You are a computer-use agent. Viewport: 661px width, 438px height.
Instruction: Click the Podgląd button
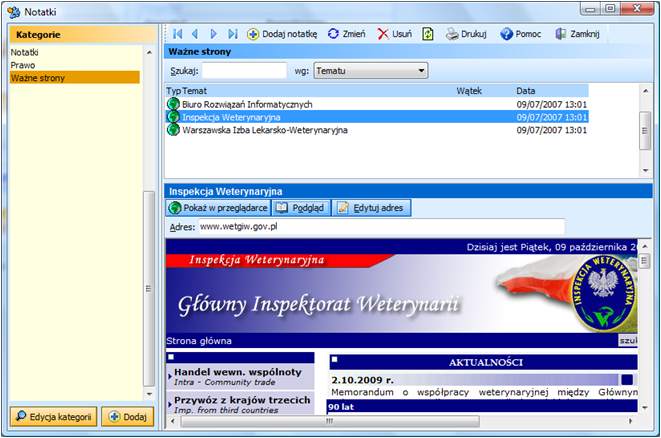(x=301, y=208)
